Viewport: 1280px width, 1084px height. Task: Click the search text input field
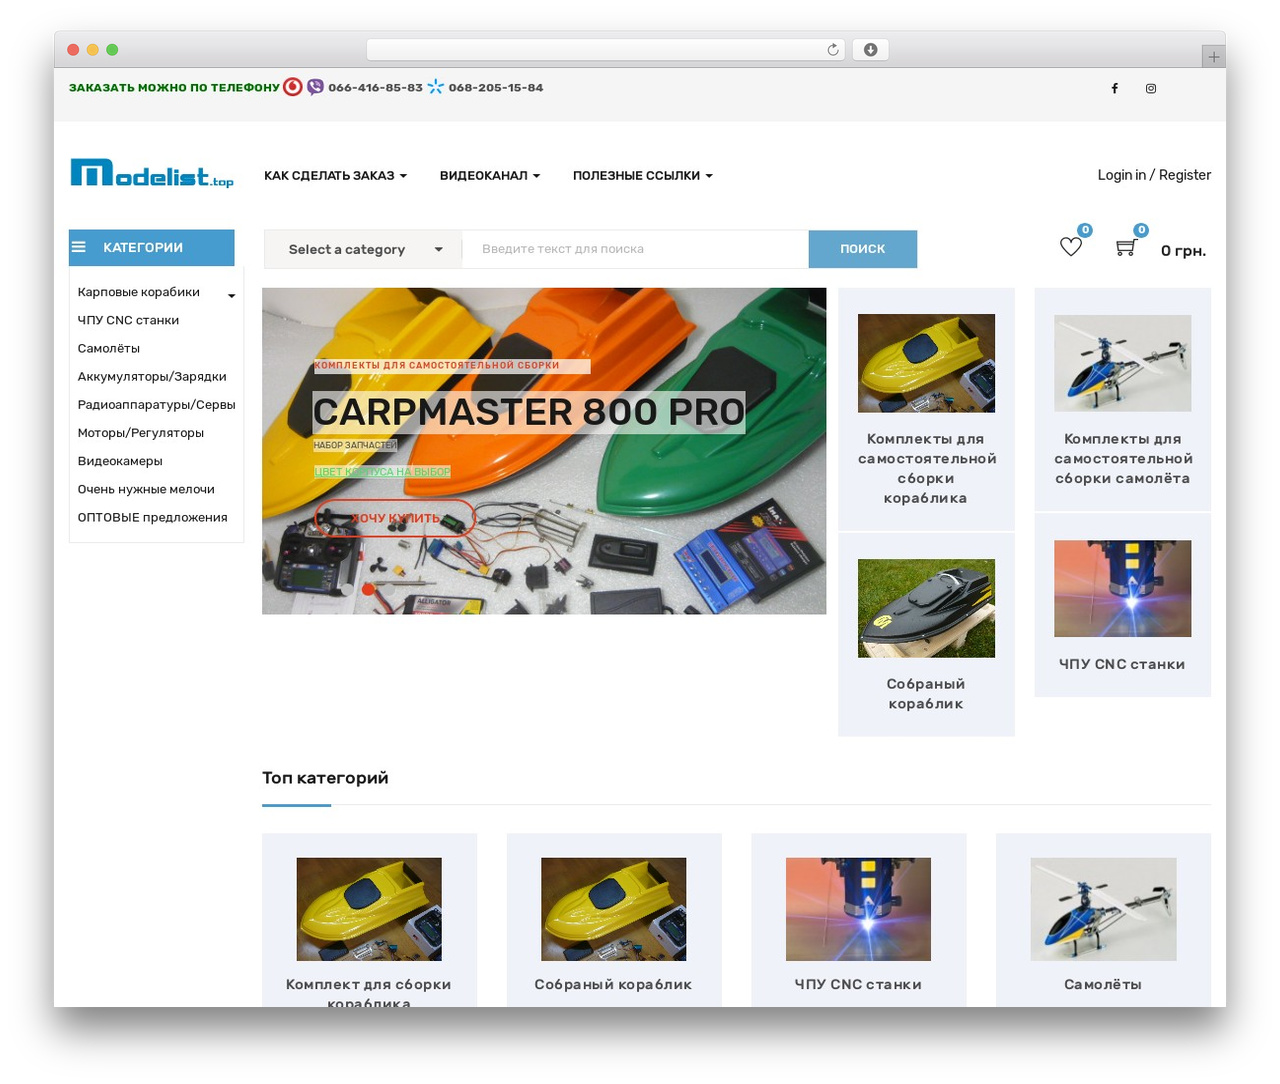click(x=635, y=249)
